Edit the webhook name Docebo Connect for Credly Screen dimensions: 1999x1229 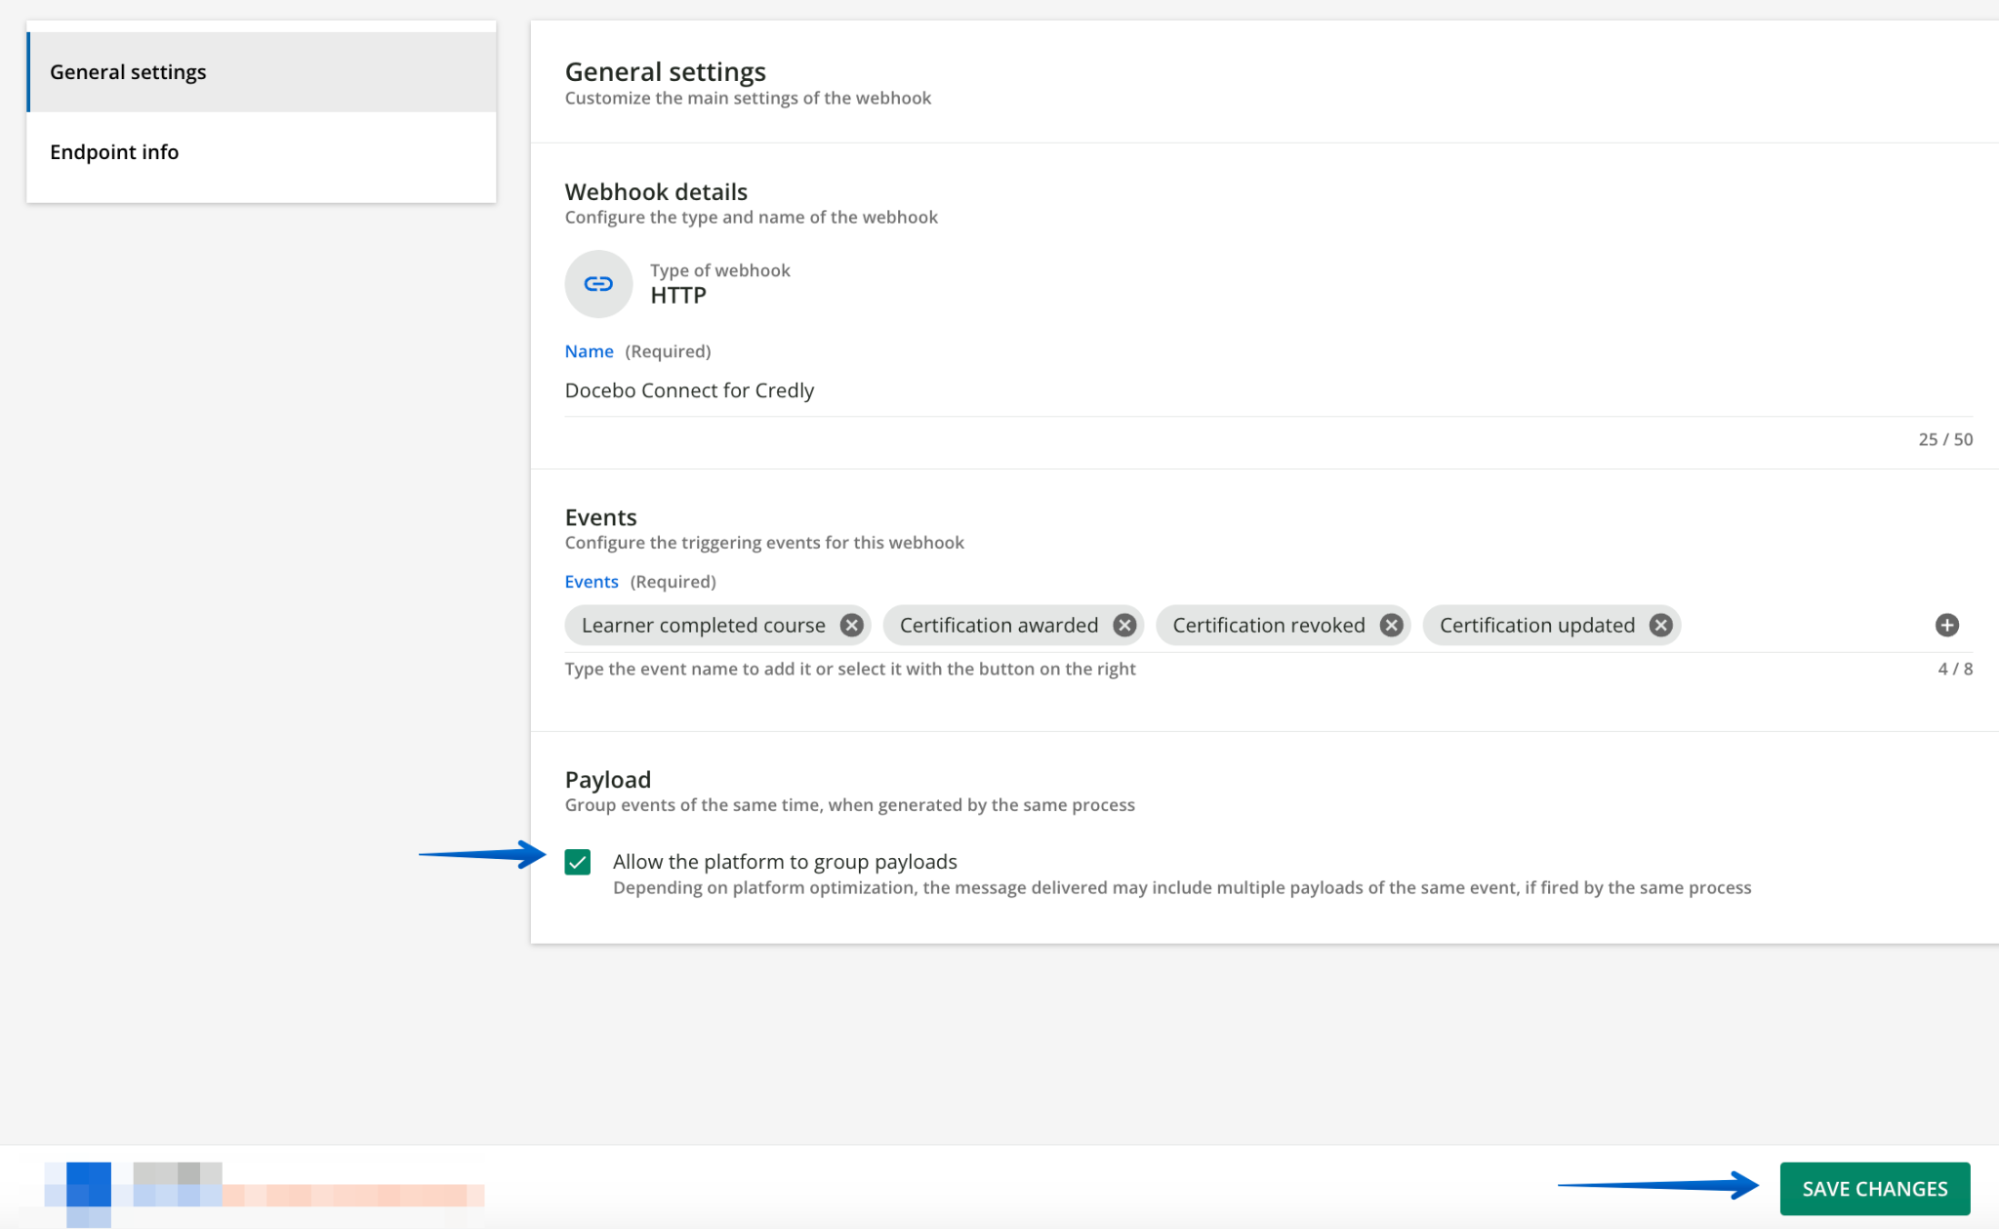pos(689,390)
